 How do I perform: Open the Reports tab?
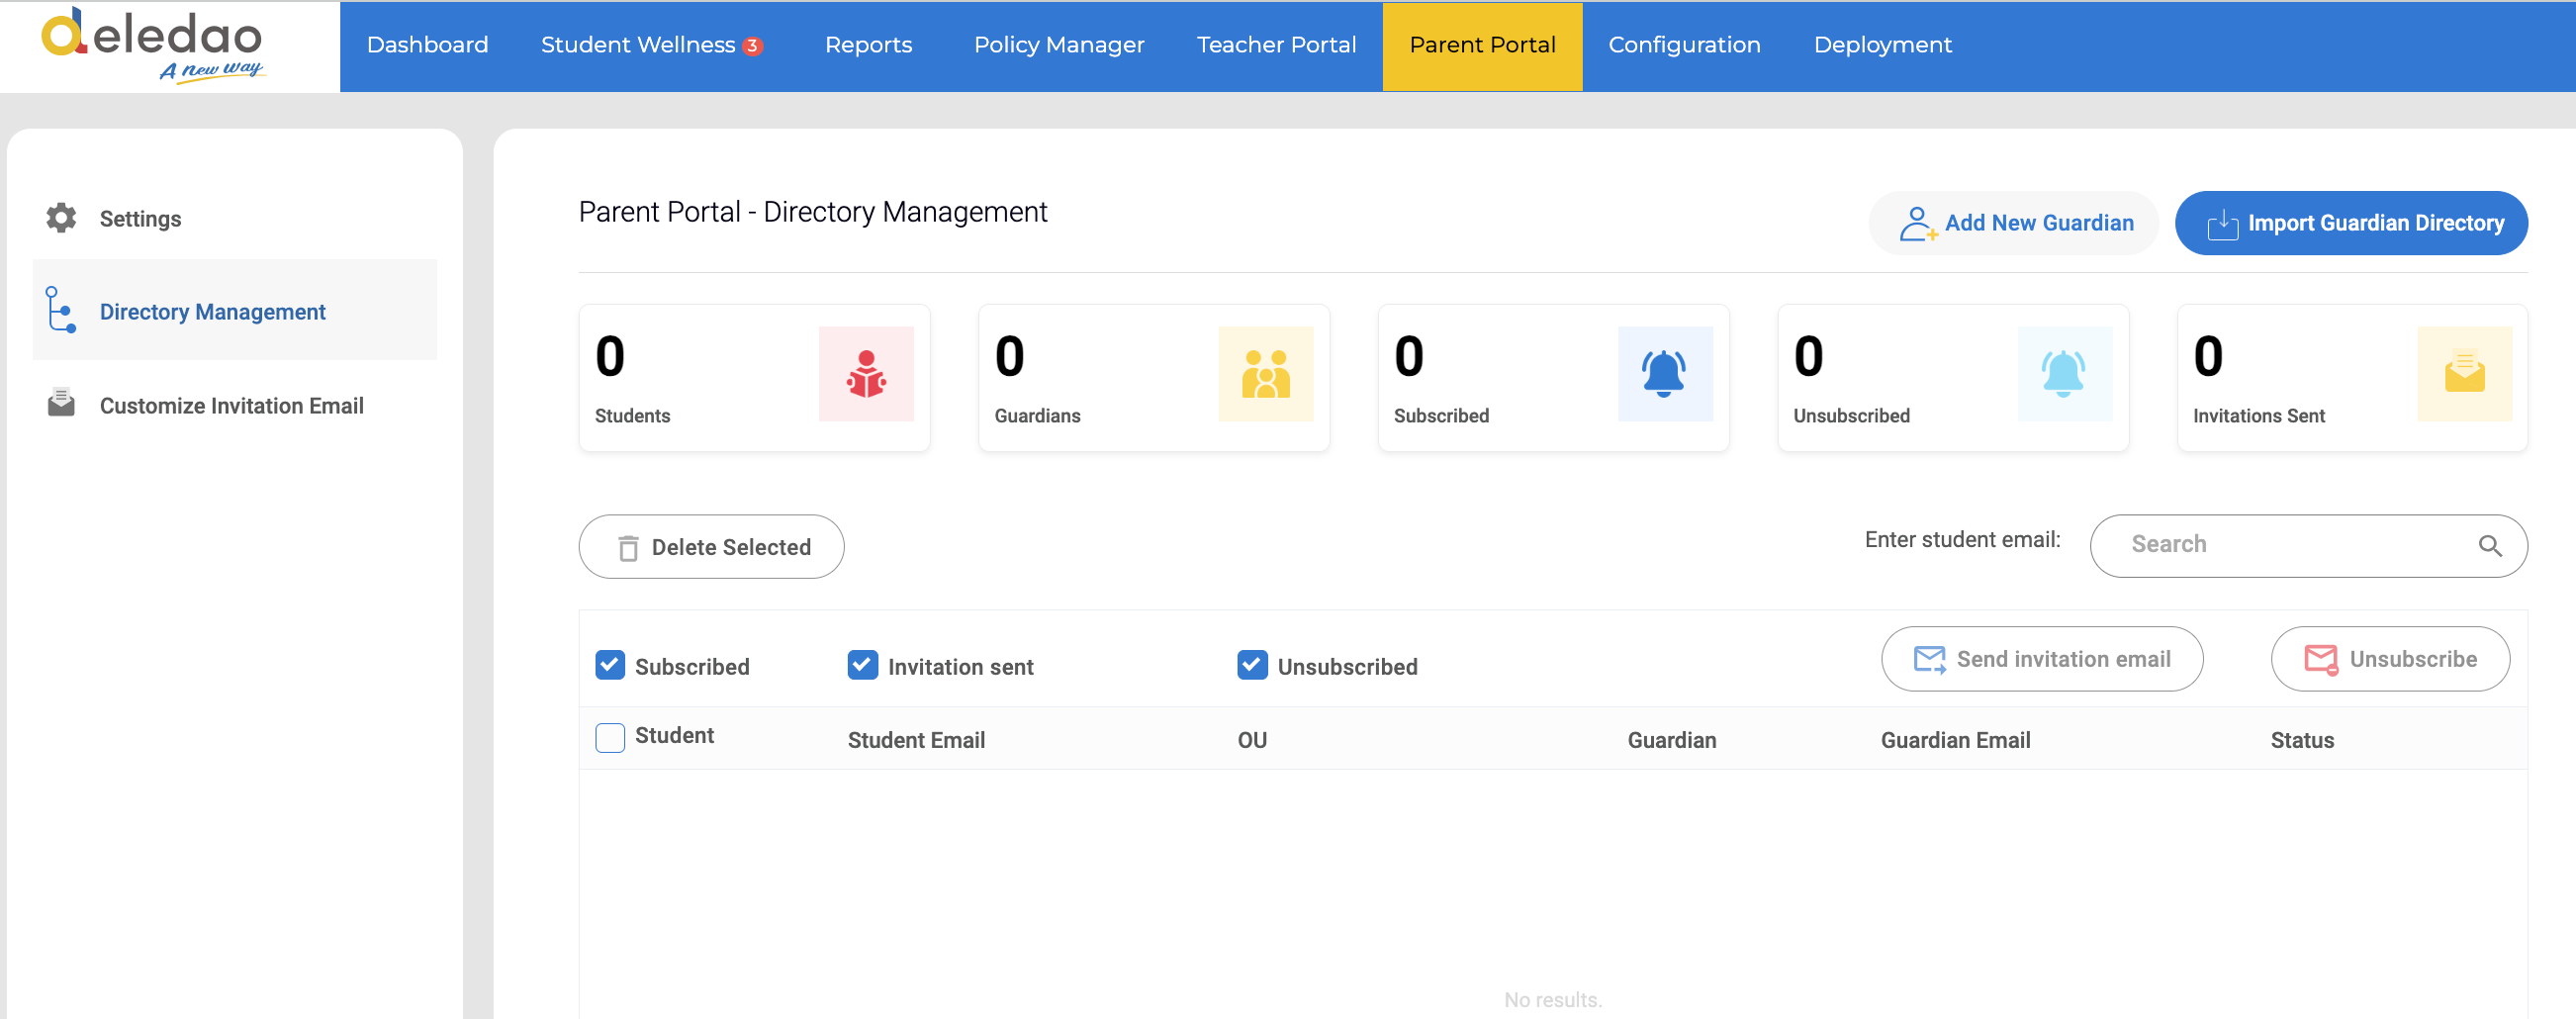pos(868,46)
